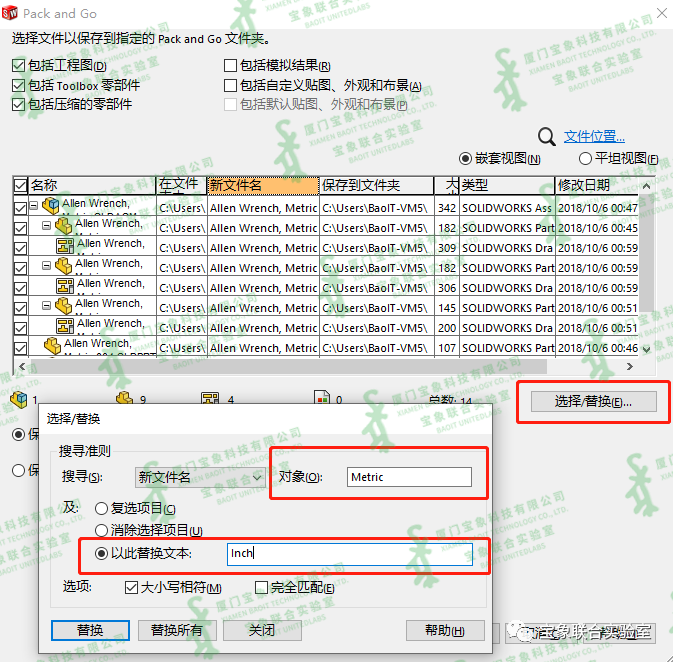Enable 包括自定义贴图、外观和布景(A) checkbox

pos(230,85)
